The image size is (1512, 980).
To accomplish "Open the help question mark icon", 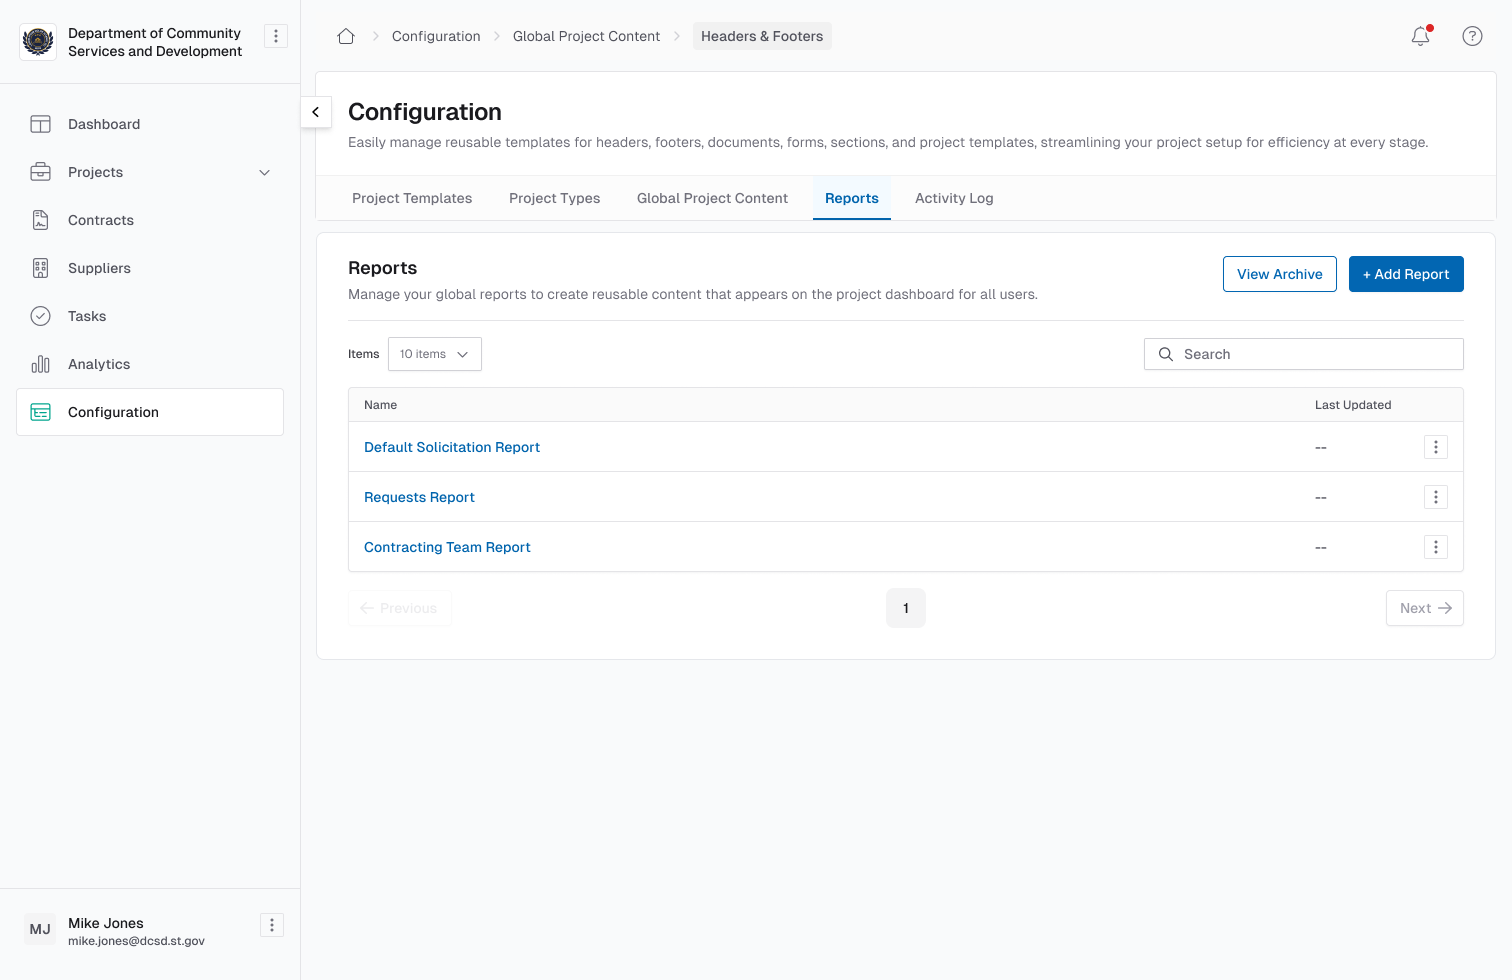I will [x=1471, y=36].
